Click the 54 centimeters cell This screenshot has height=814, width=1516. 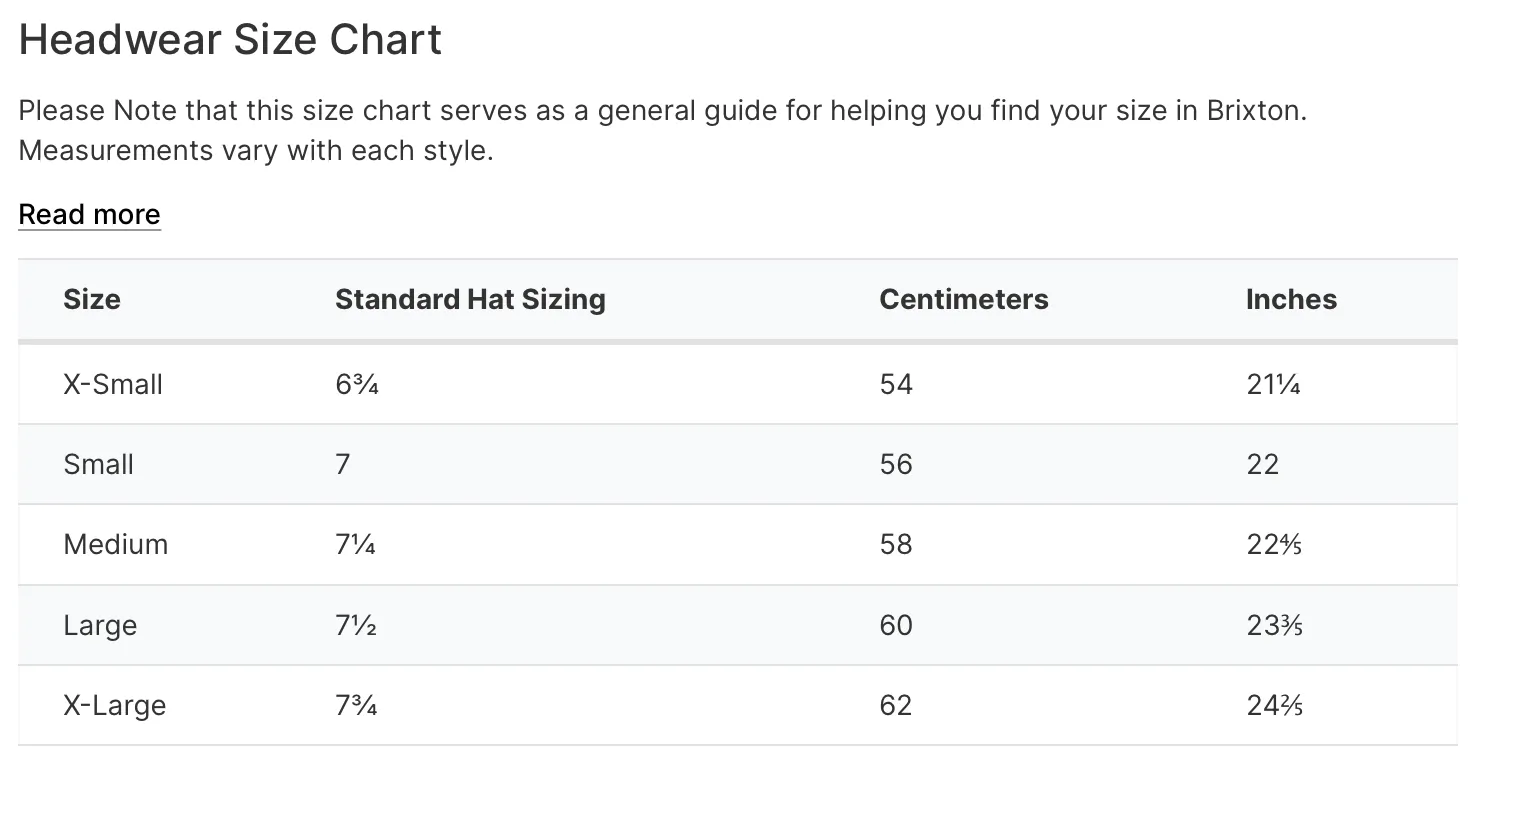[x=896, y=384]
